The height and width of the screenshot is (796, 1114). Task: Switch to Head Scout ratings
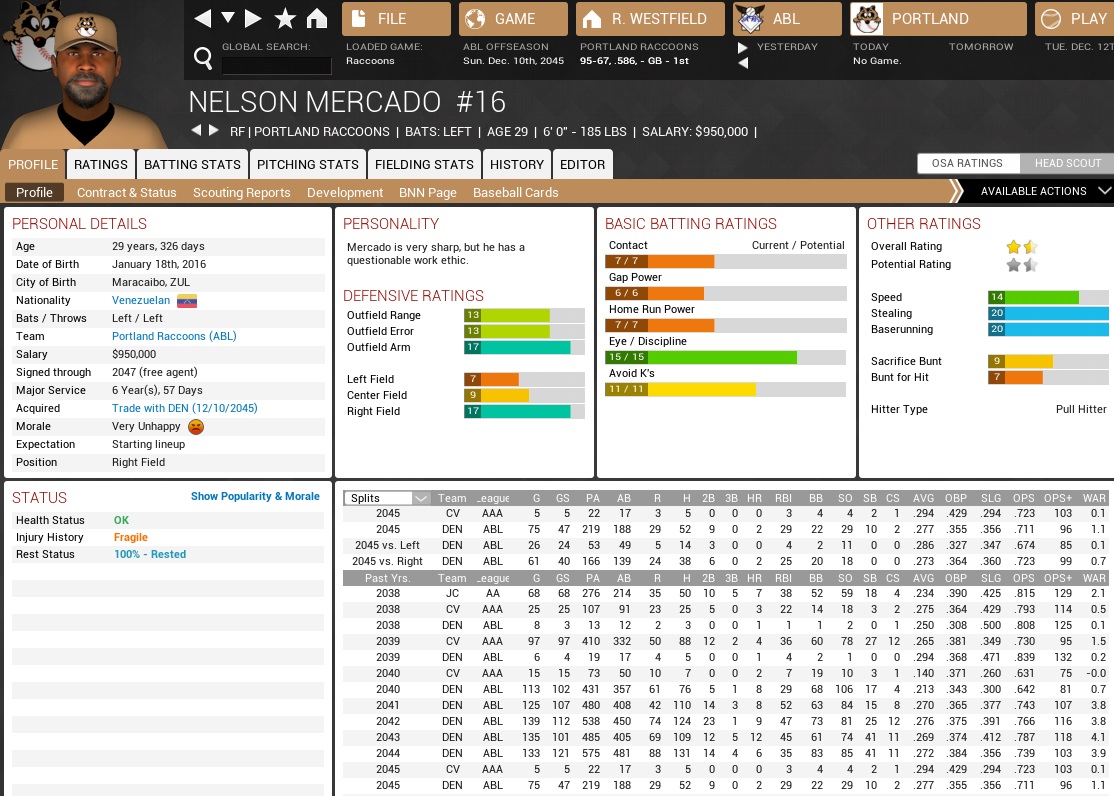coord(1066,164)
